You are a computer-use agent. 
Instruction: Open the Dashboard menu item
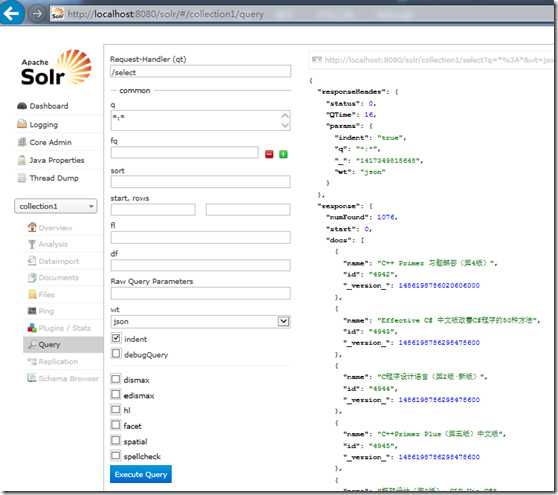click(x=49, y=106)
